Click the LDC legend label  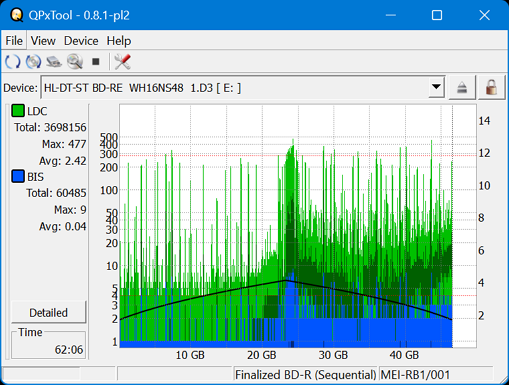(37, 111)
